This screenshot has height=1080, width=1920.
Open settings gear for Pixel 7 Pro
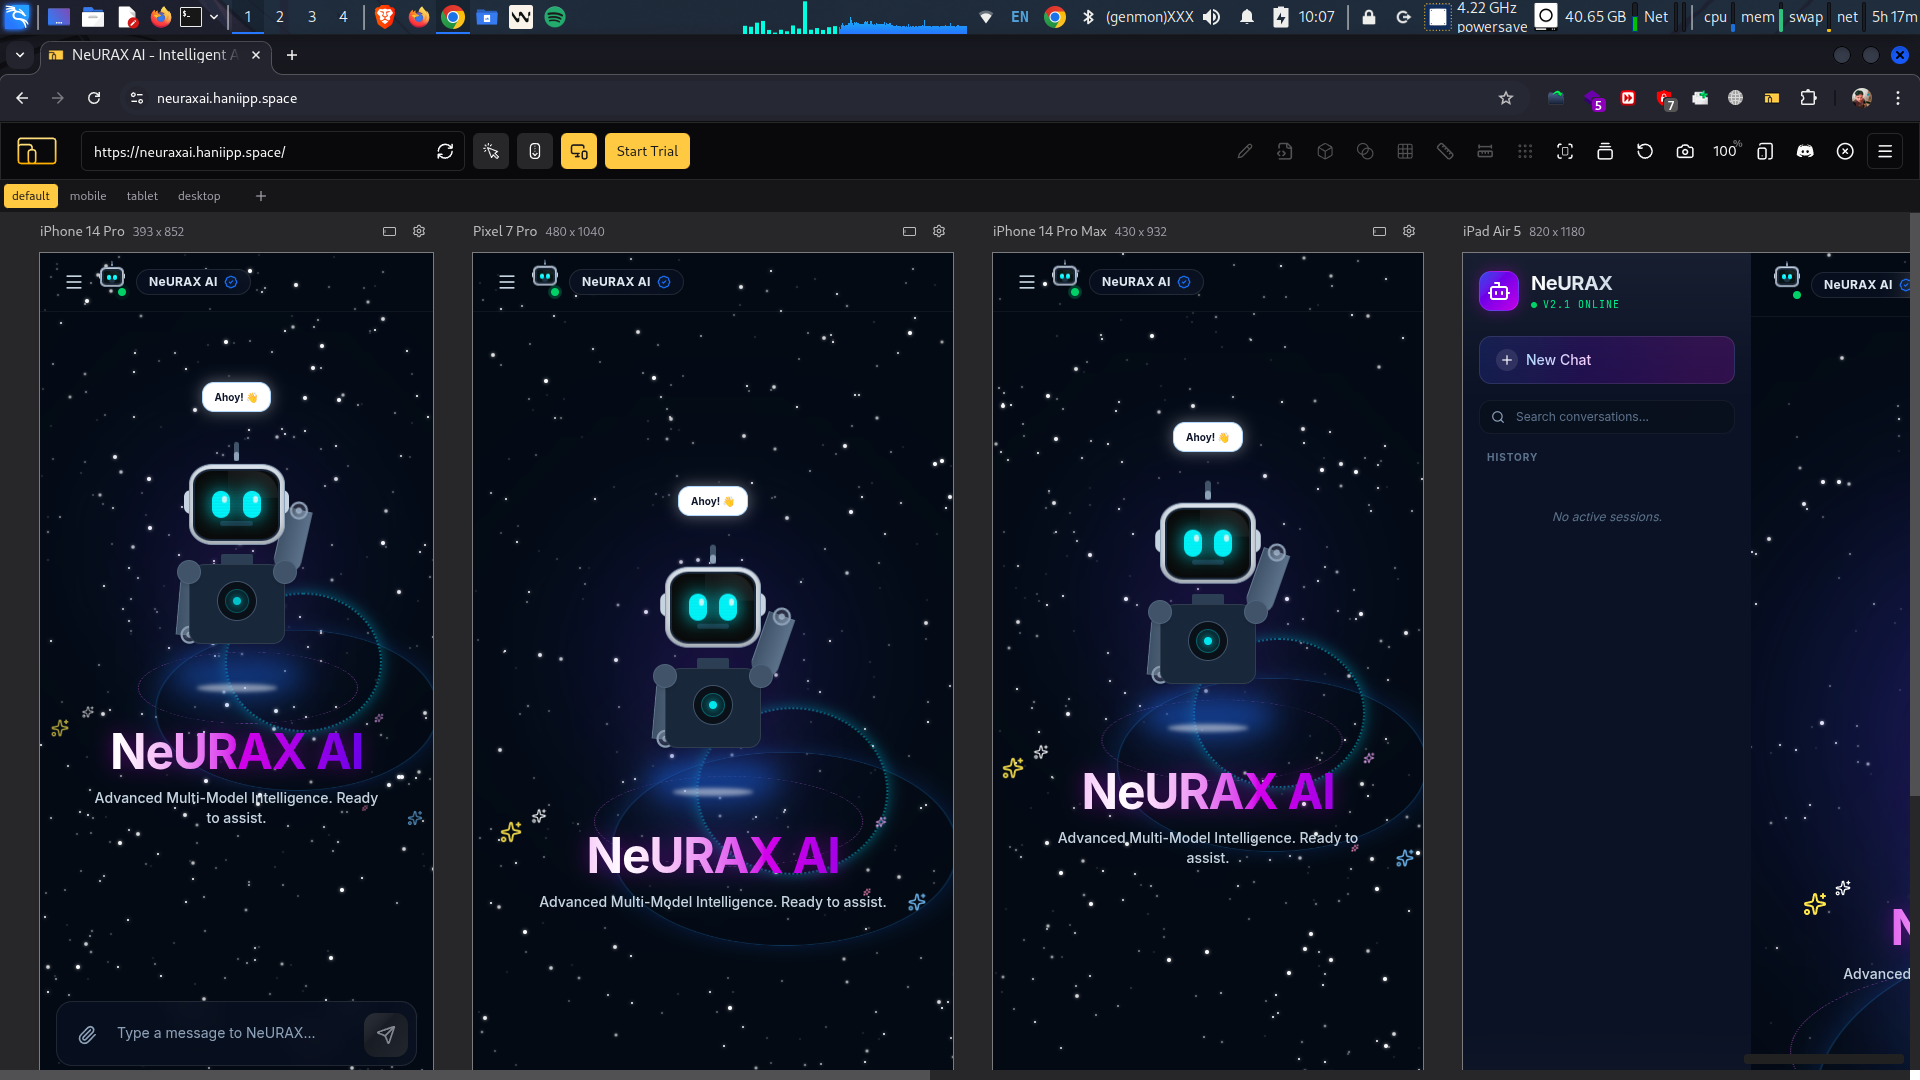939,231
